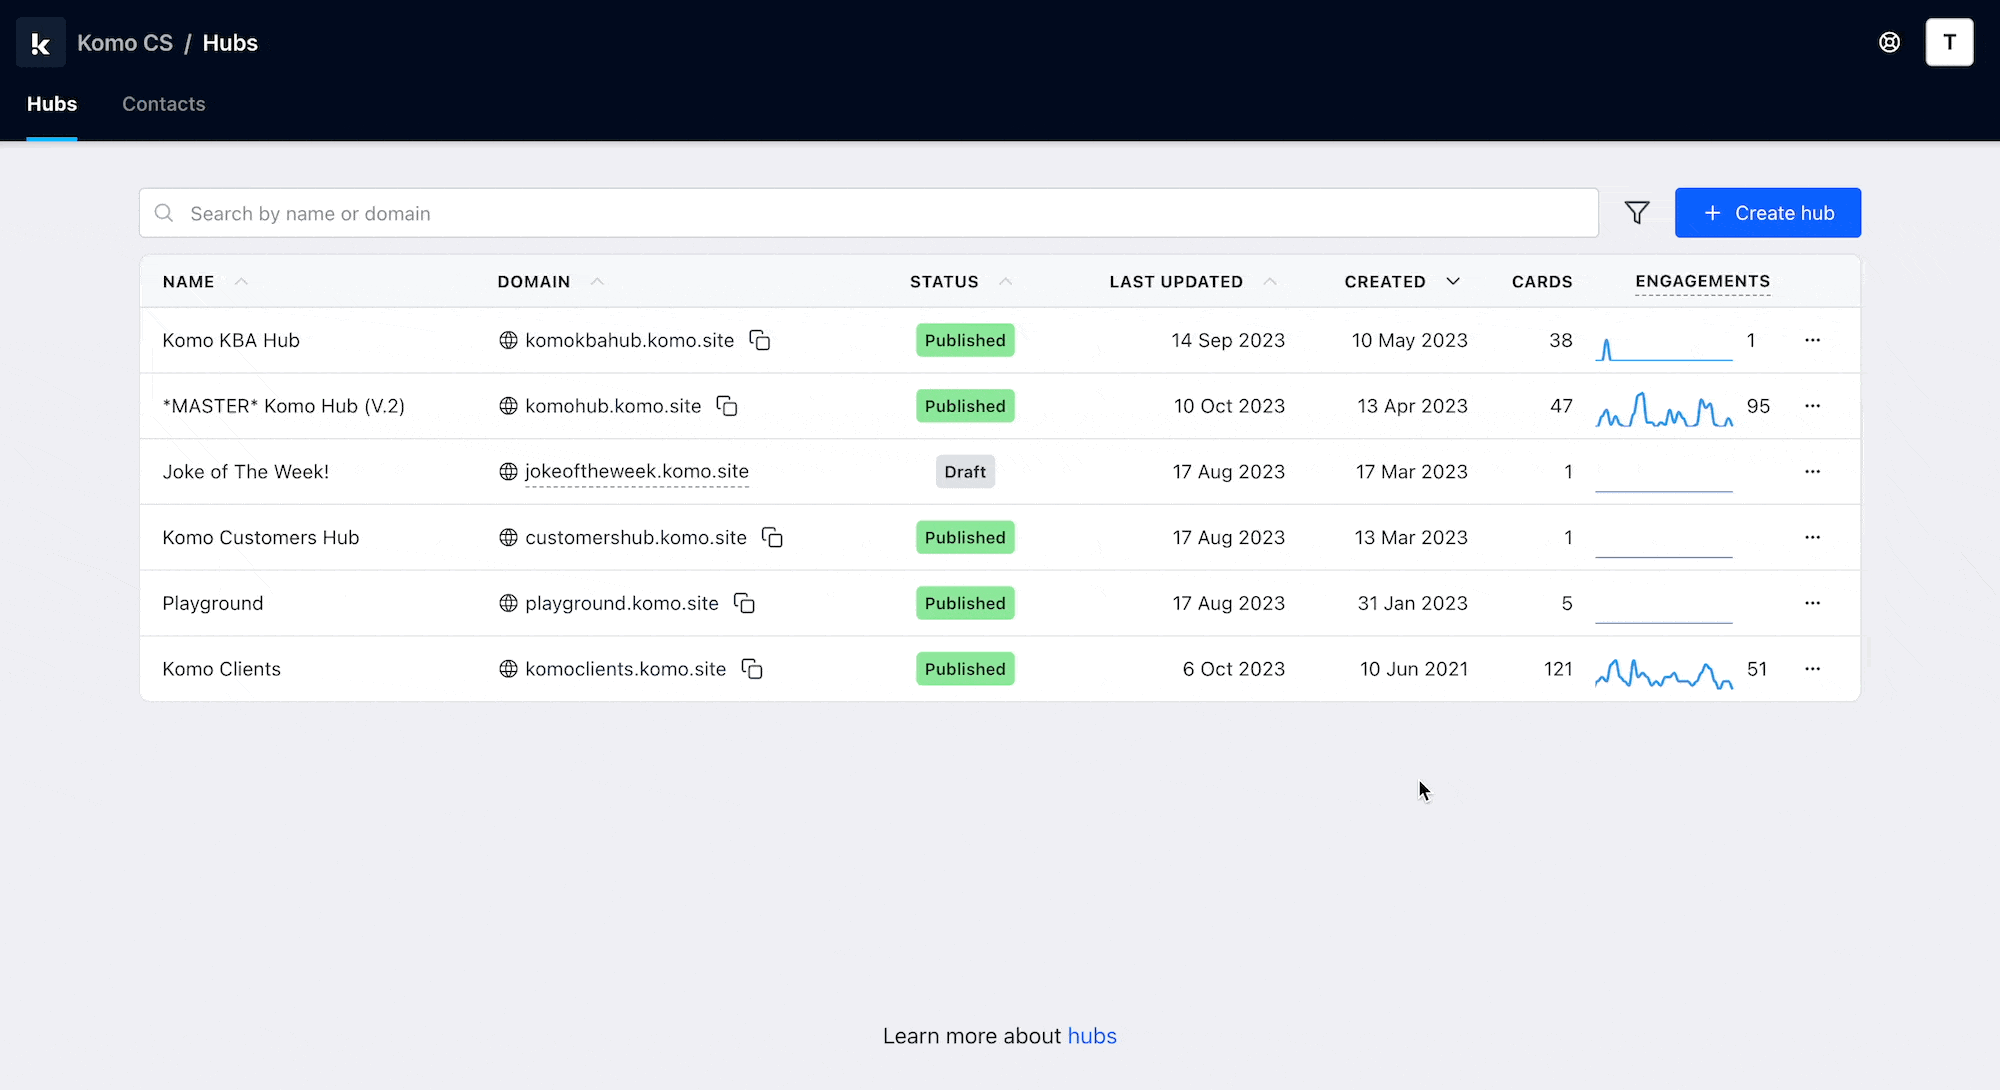2000x1090 pixels.
Task: Copy komokbahub.komo.site domain
Action: click(x=760, y=341)
